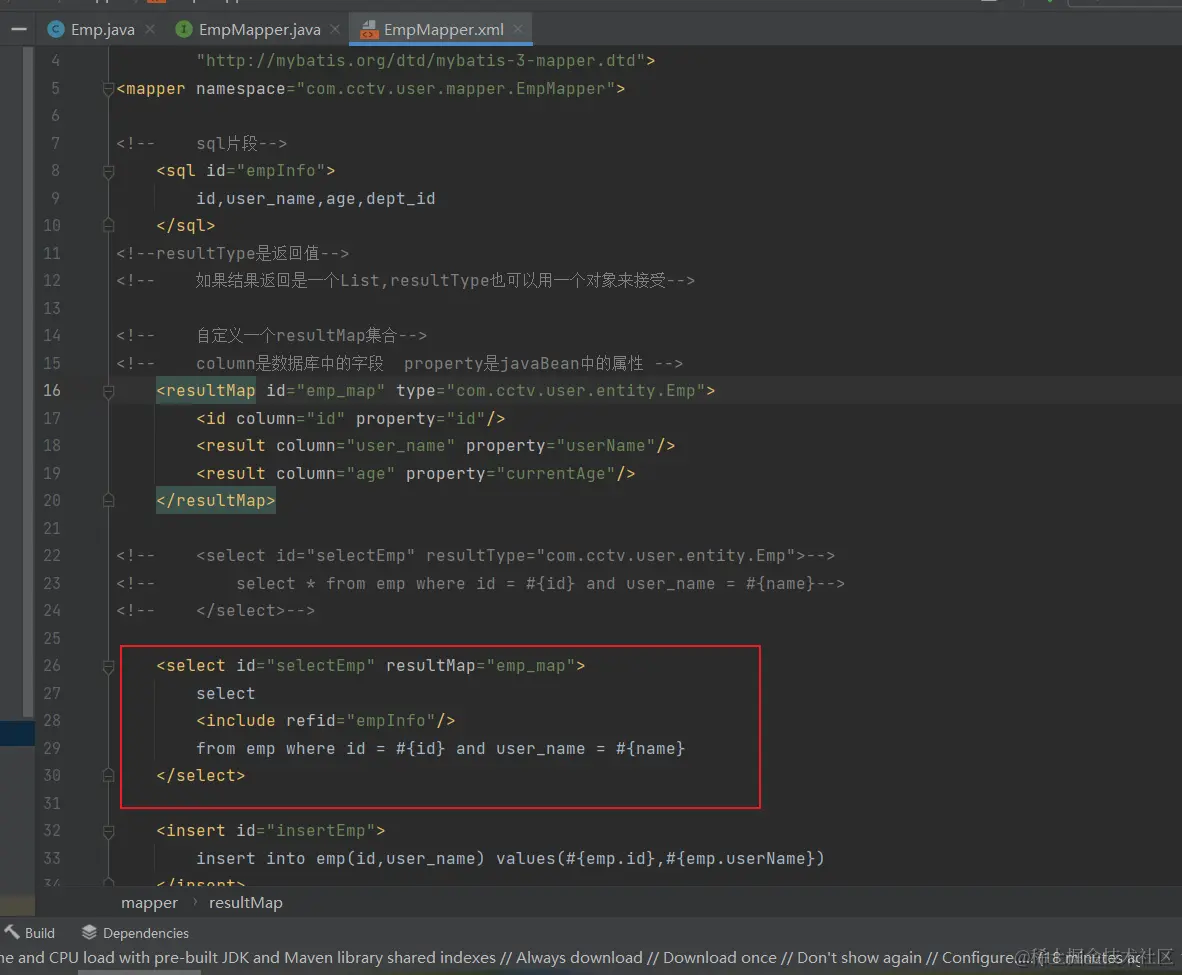Viewport: 1182px width, 975px height.
Task: Click the interface icon on EmpMapper.java tab
Action: tap(183, 29)
